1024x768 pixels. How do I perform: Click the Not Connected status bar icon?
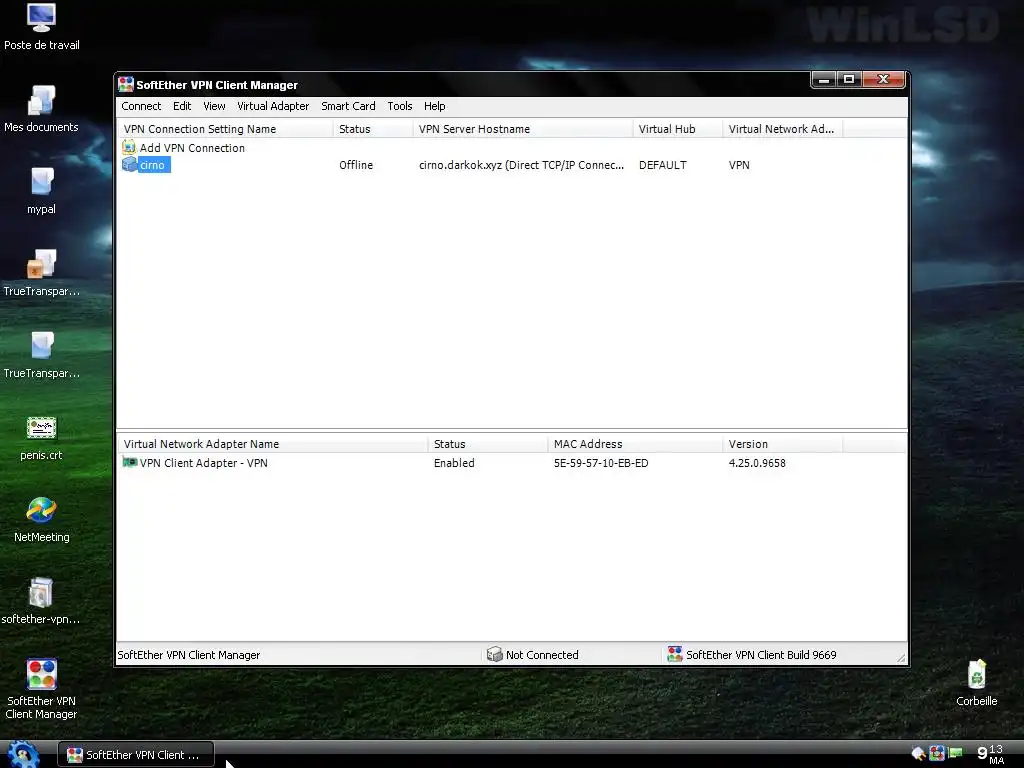tap(494, 654)
